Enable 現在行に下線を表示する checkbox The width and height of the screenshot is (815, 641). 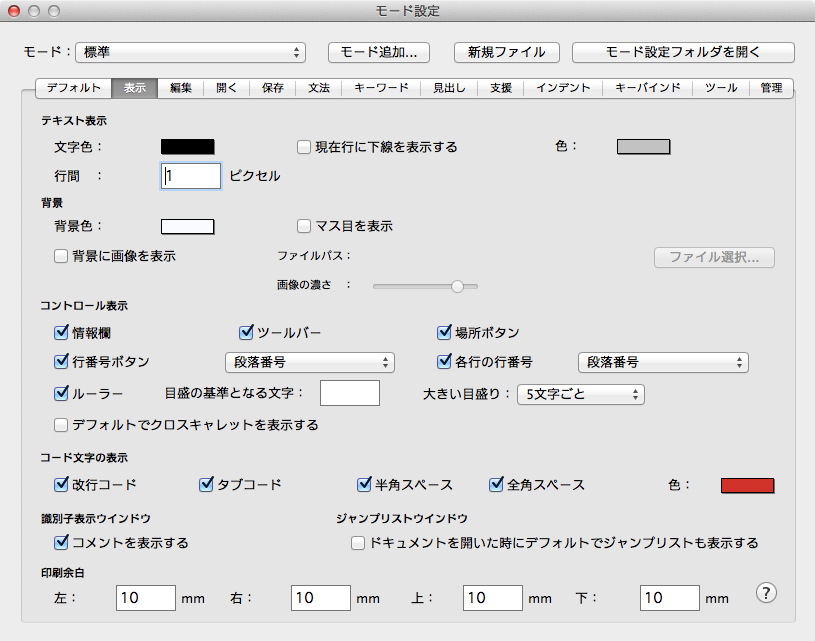(x=306, y=147)
